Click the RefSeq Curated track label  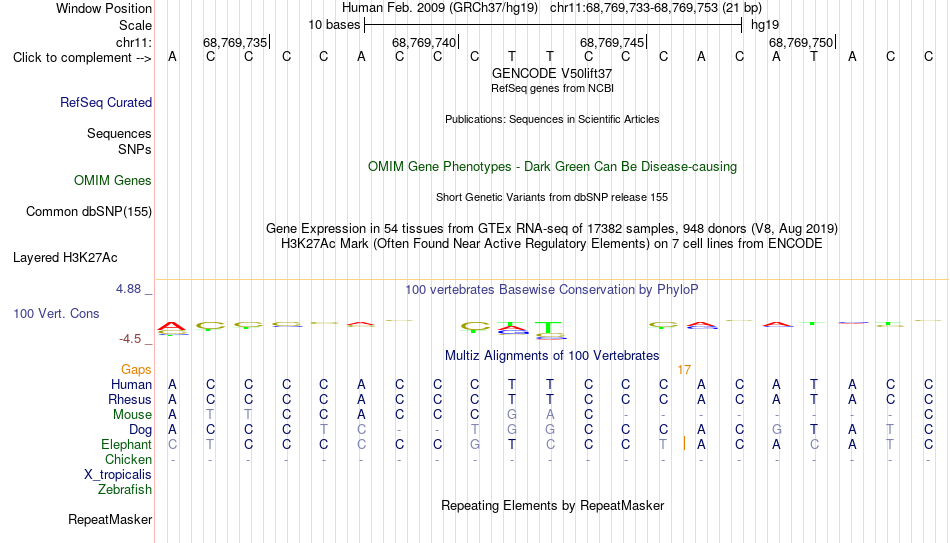pyautogui.click(x=106, y=102)
